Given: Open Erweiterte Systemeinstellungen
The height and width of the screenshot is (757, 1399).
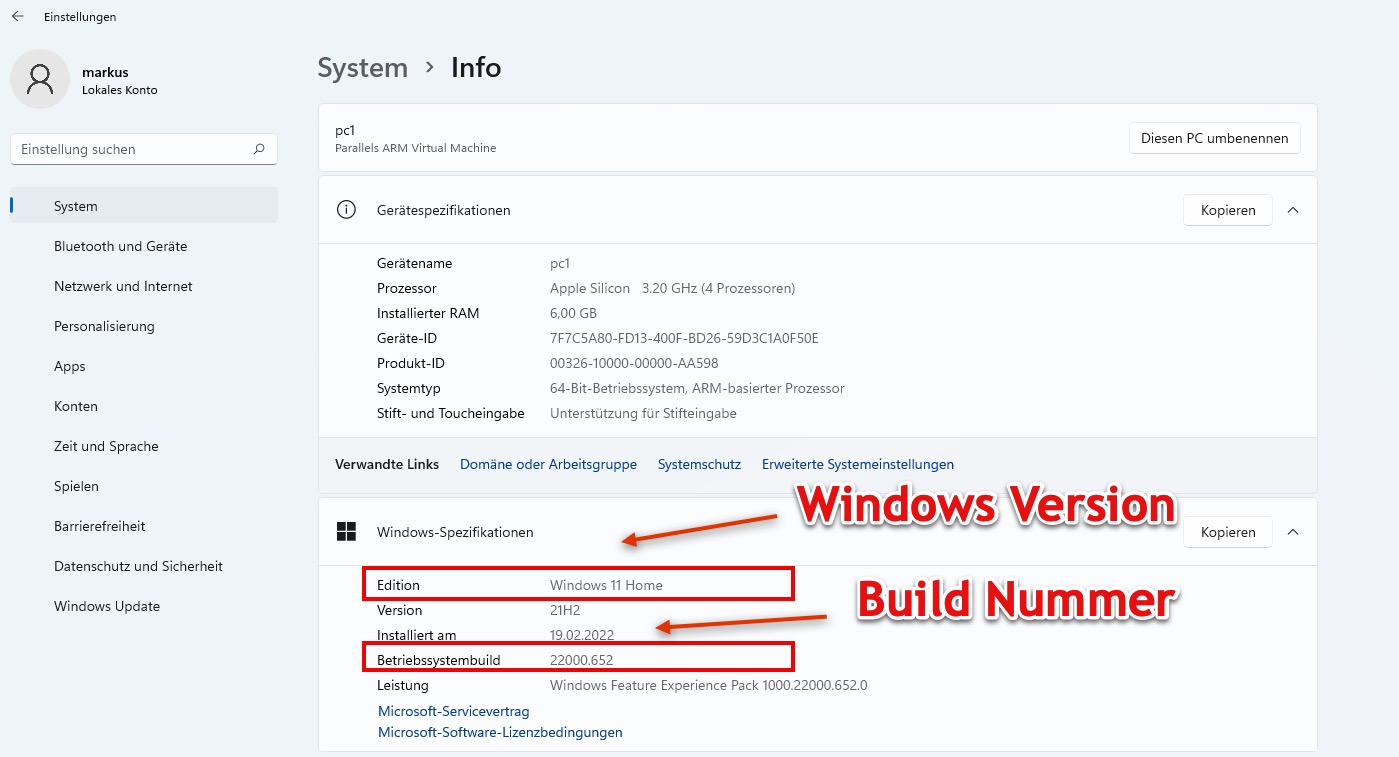Looking at the screenshot, I should point(857,464).
